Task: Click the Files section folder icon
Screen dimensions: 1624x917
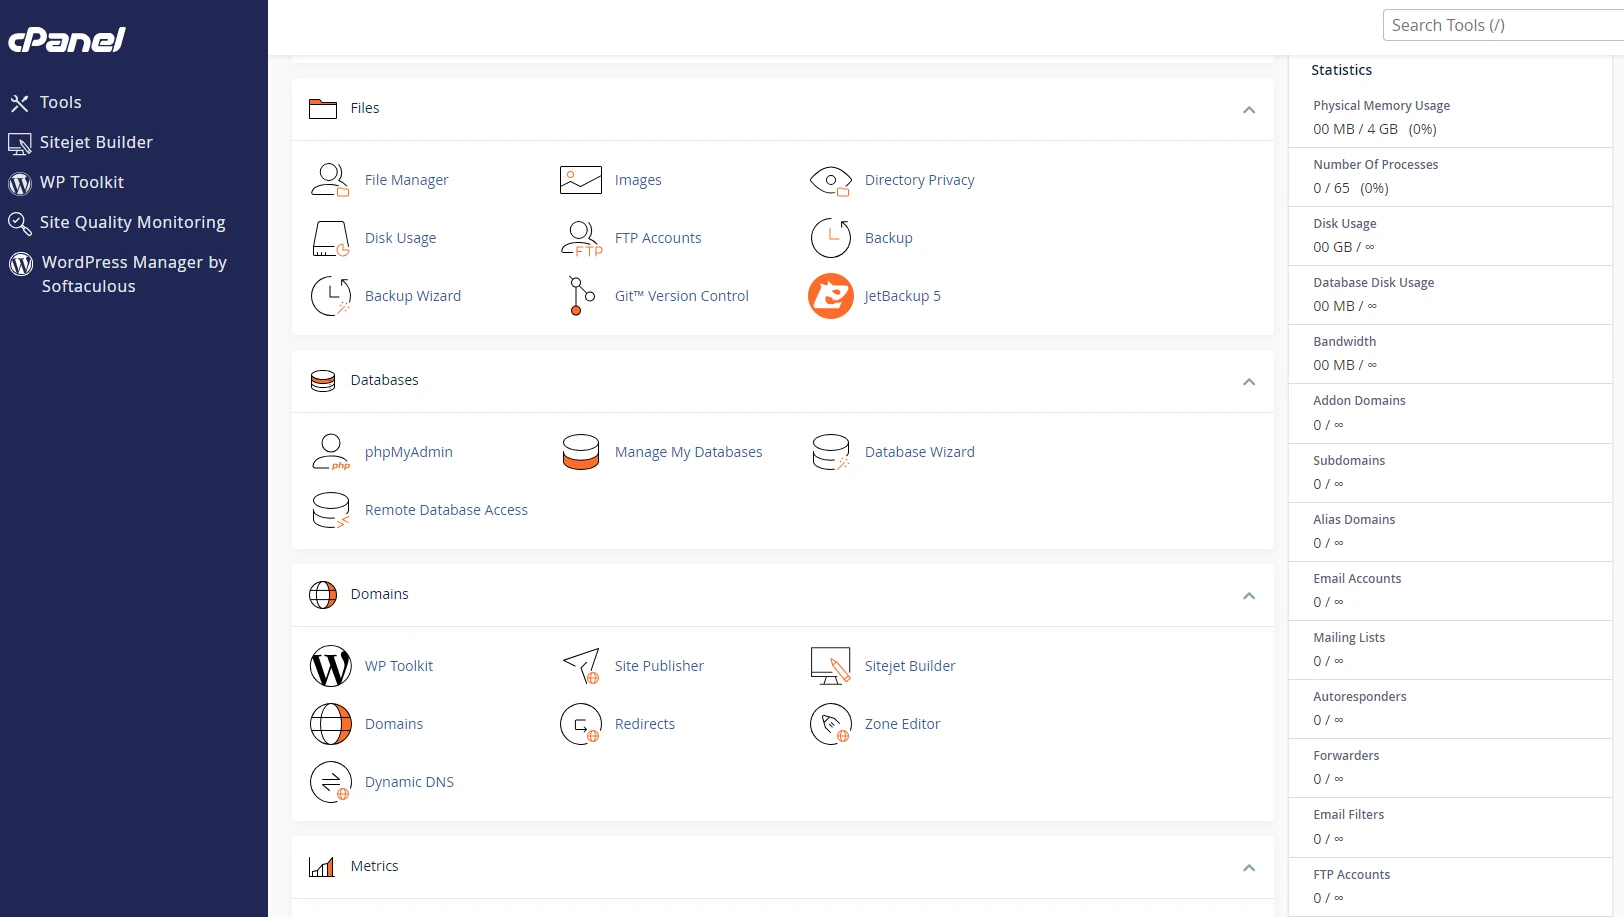Action: (x=322, y=108)
